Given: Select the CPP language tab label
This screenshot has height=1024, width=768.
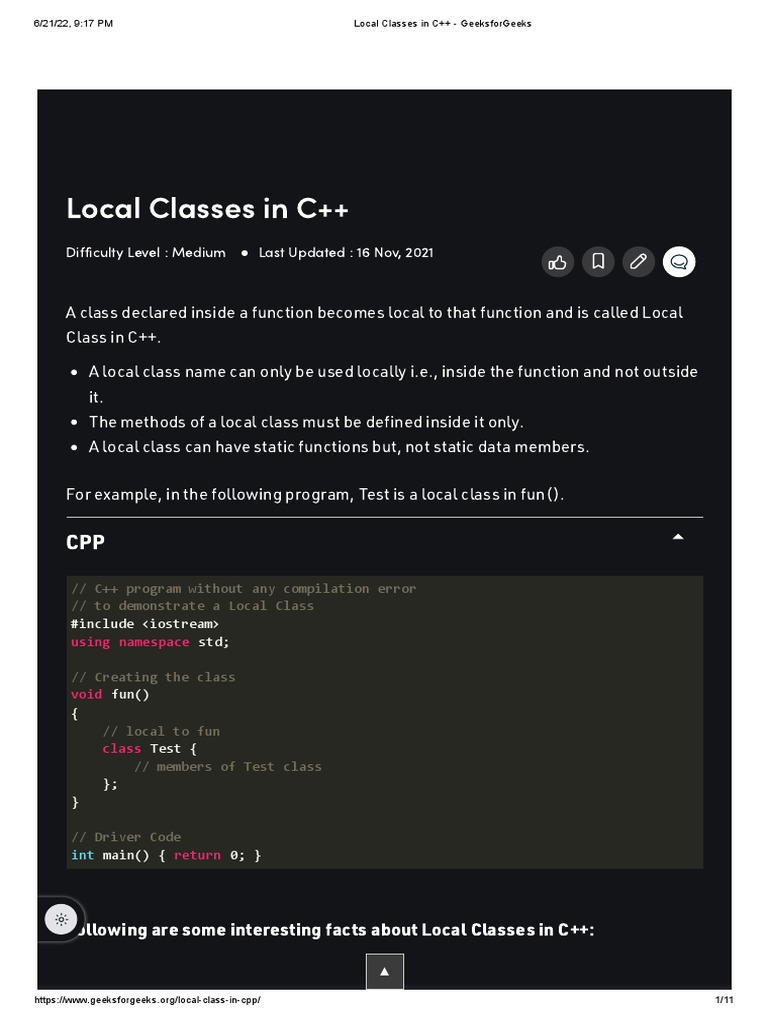Looking at the screenshot, I should tap(85, 542).
